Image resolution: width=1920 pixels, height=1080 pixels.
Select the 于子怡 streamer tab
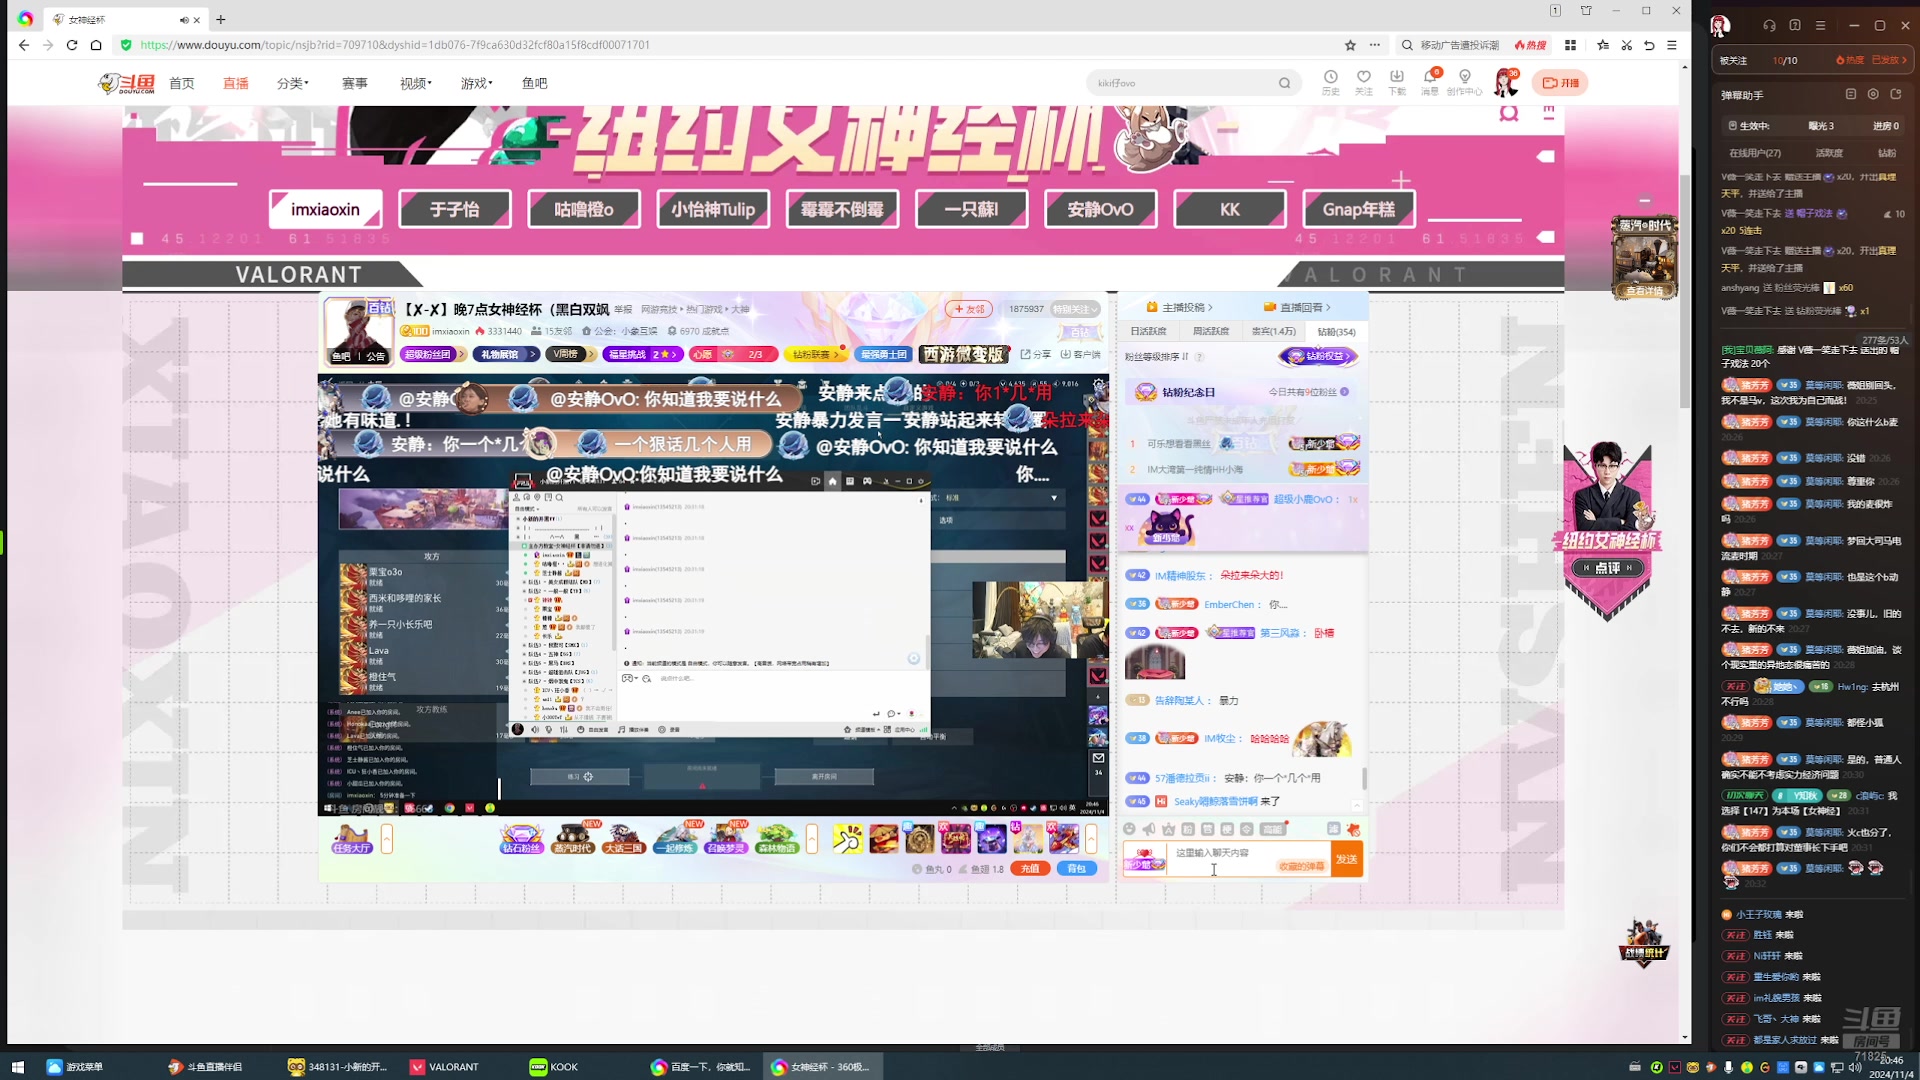455,209
